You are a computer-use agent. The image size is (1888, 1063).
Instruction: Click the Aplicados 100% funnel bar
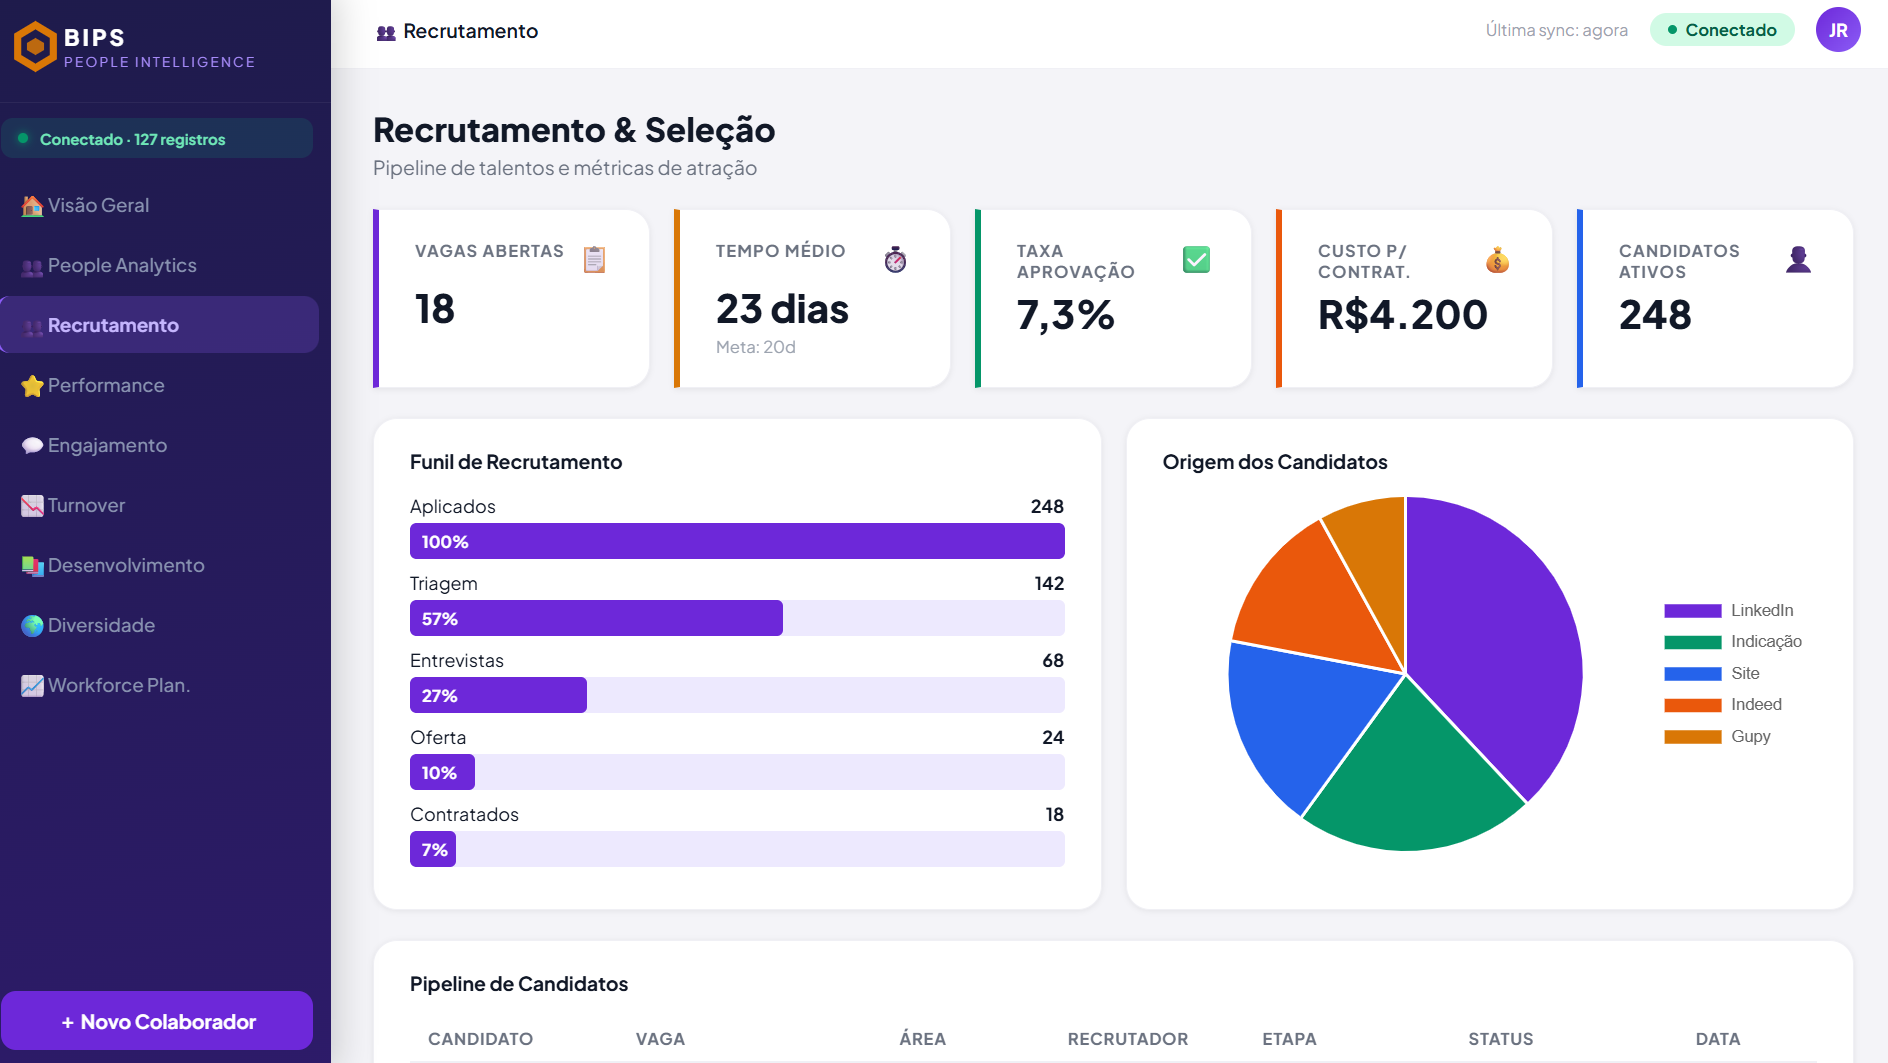point(737,541)
